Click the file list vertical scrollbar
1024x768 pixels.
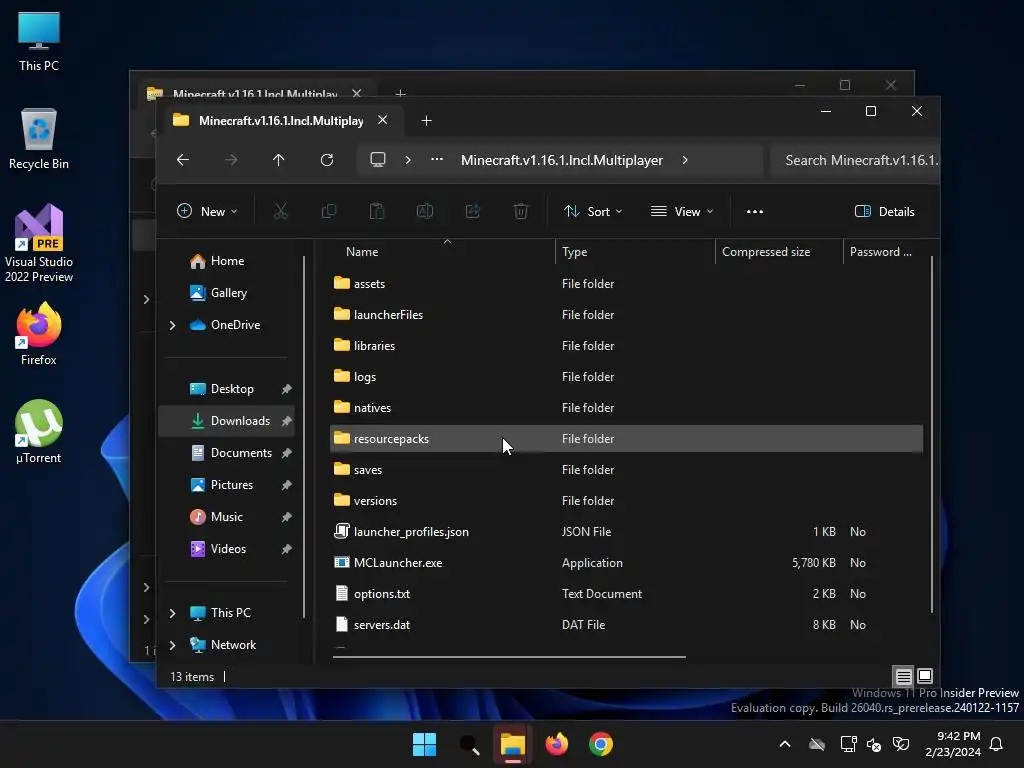pos(931,434)
